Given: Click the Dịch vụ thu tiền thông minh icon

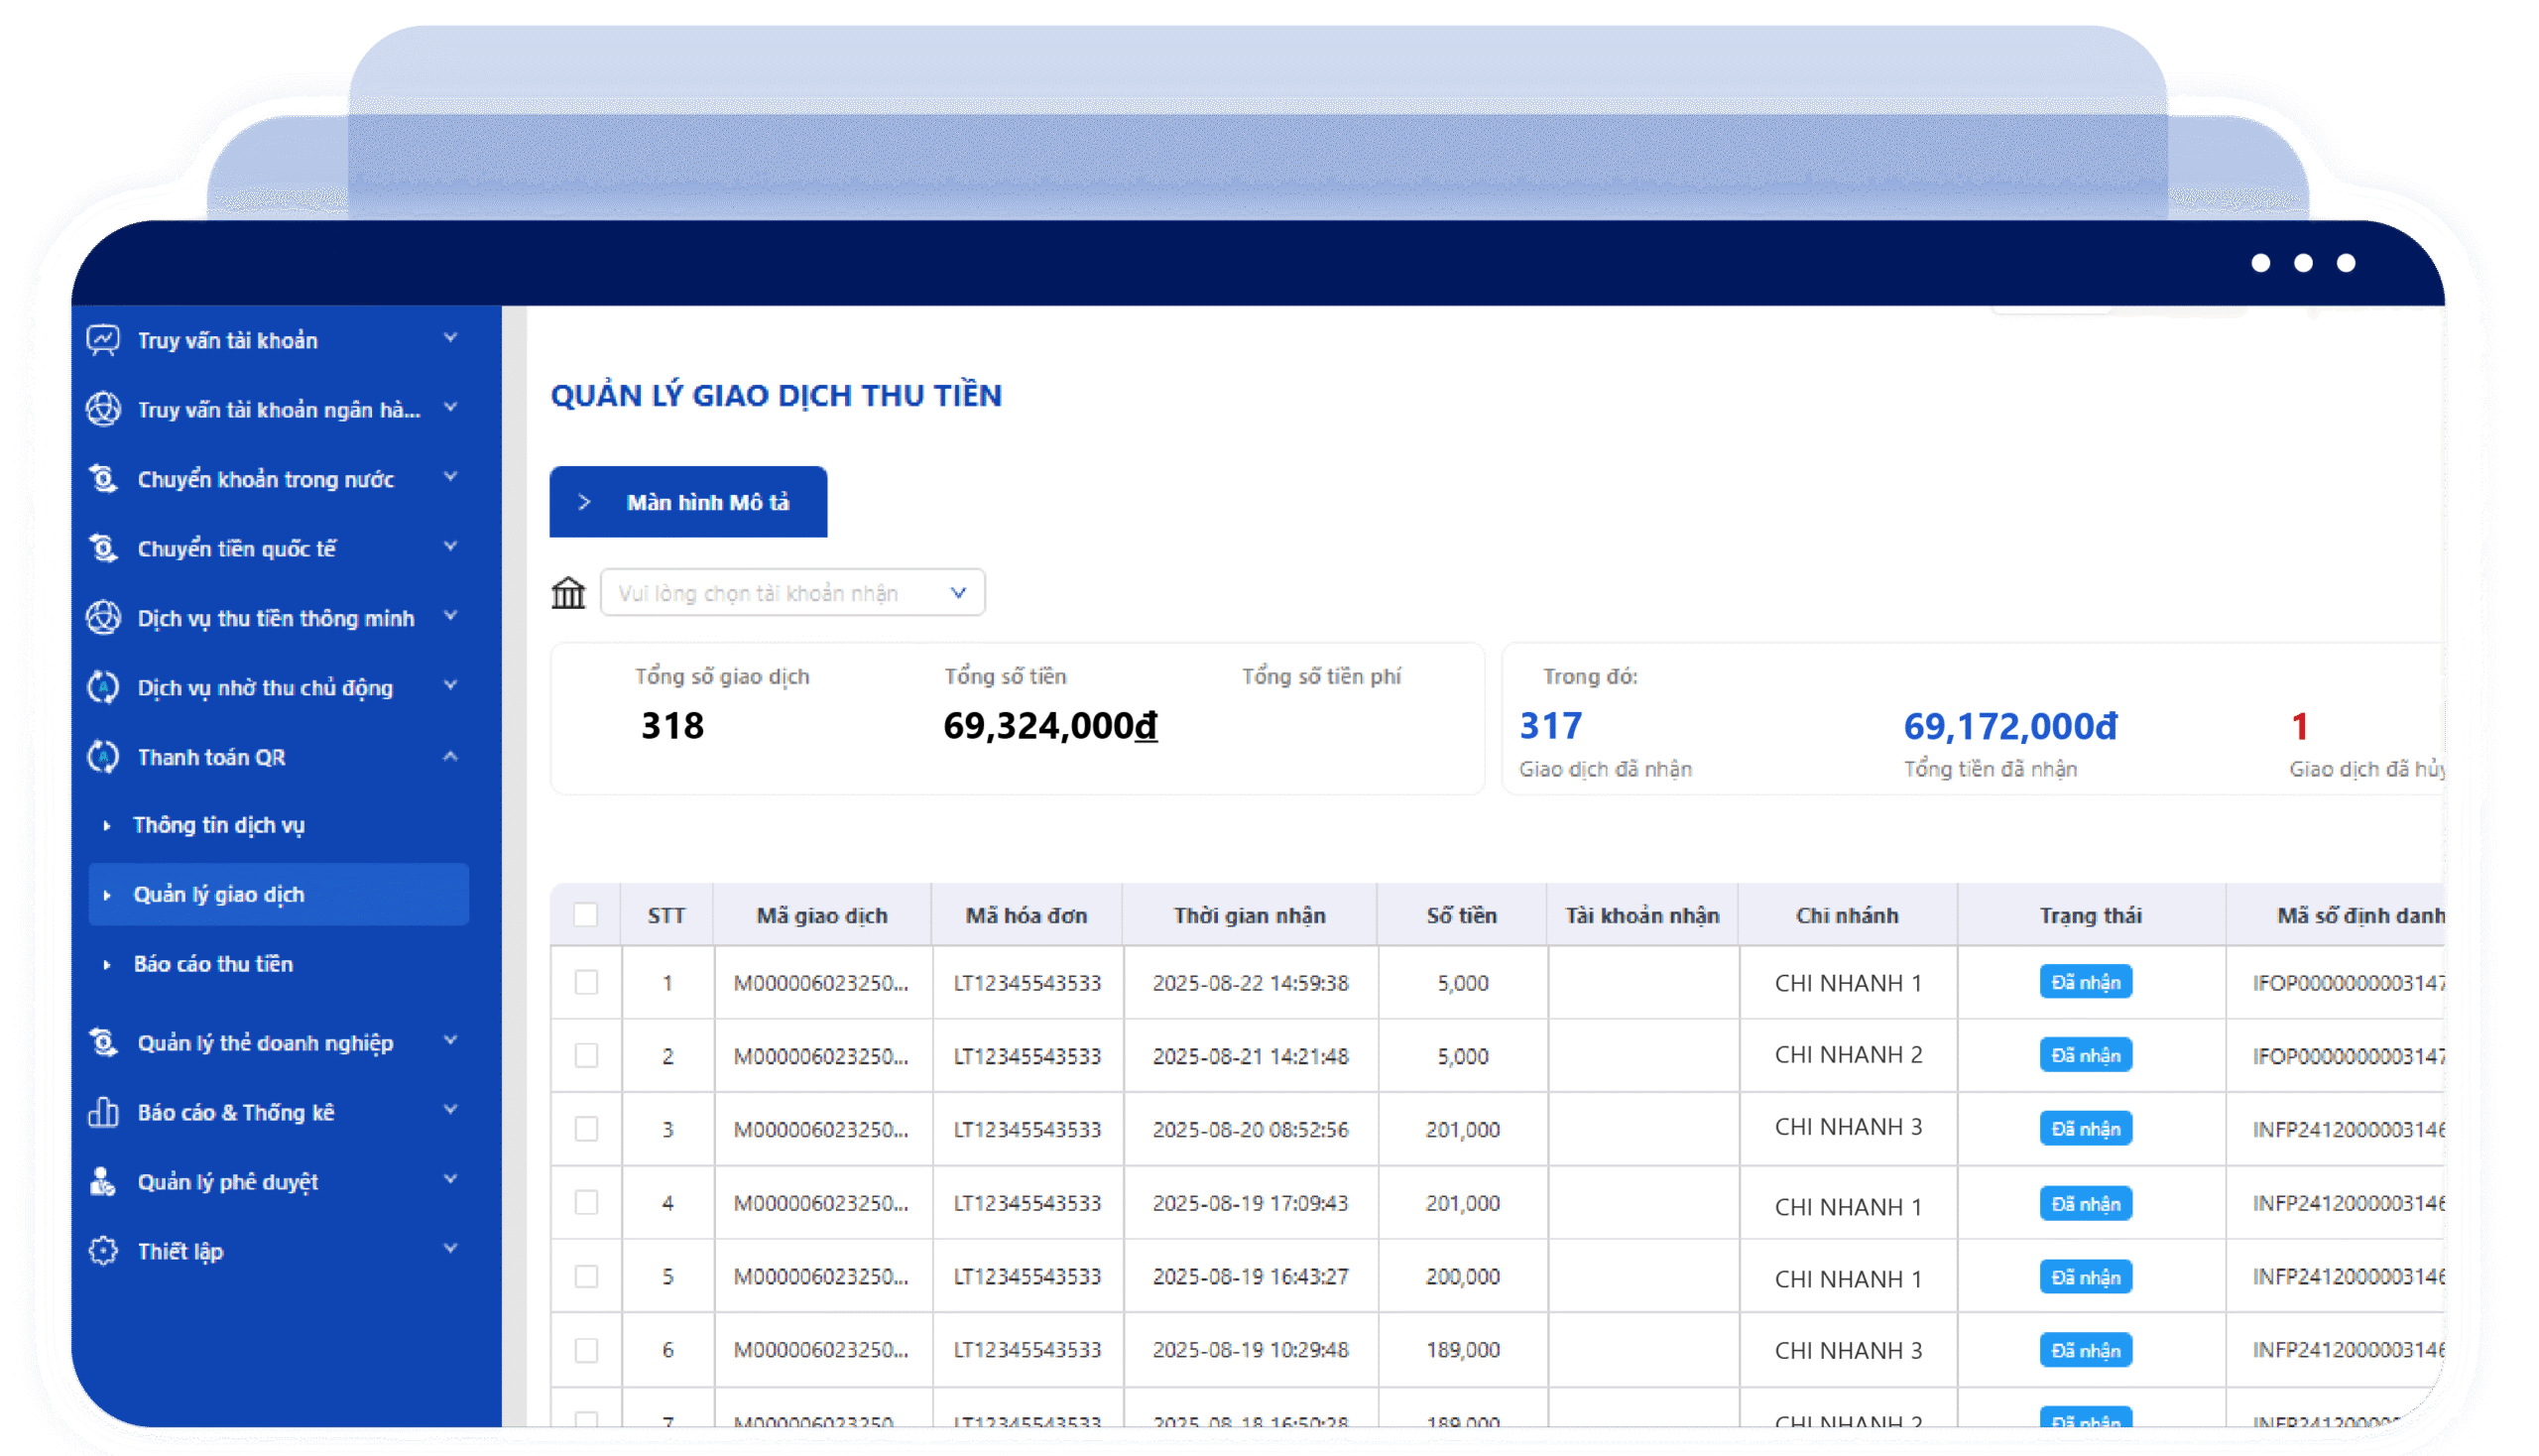Looking at the screenshot, I should [103, 618].
